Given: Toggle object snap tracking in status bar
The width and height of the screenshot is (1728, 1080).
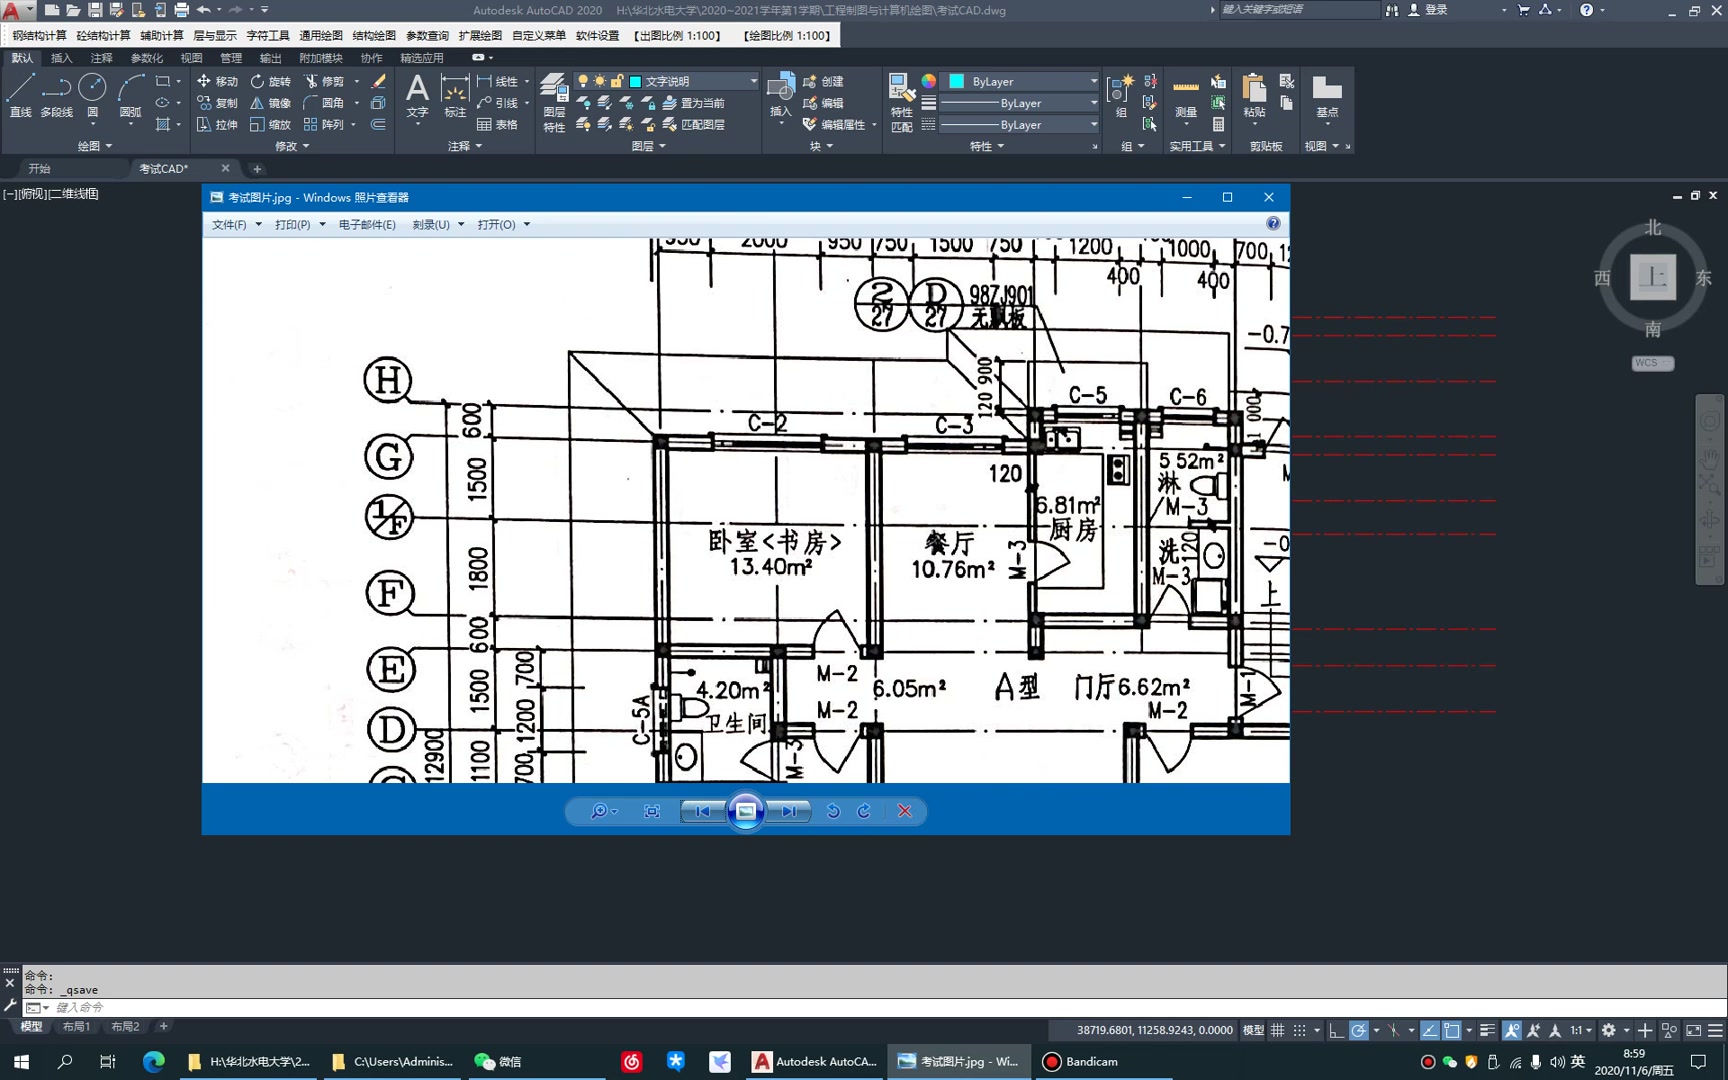Looking at the screenshot, I should pos(1430,1030).
